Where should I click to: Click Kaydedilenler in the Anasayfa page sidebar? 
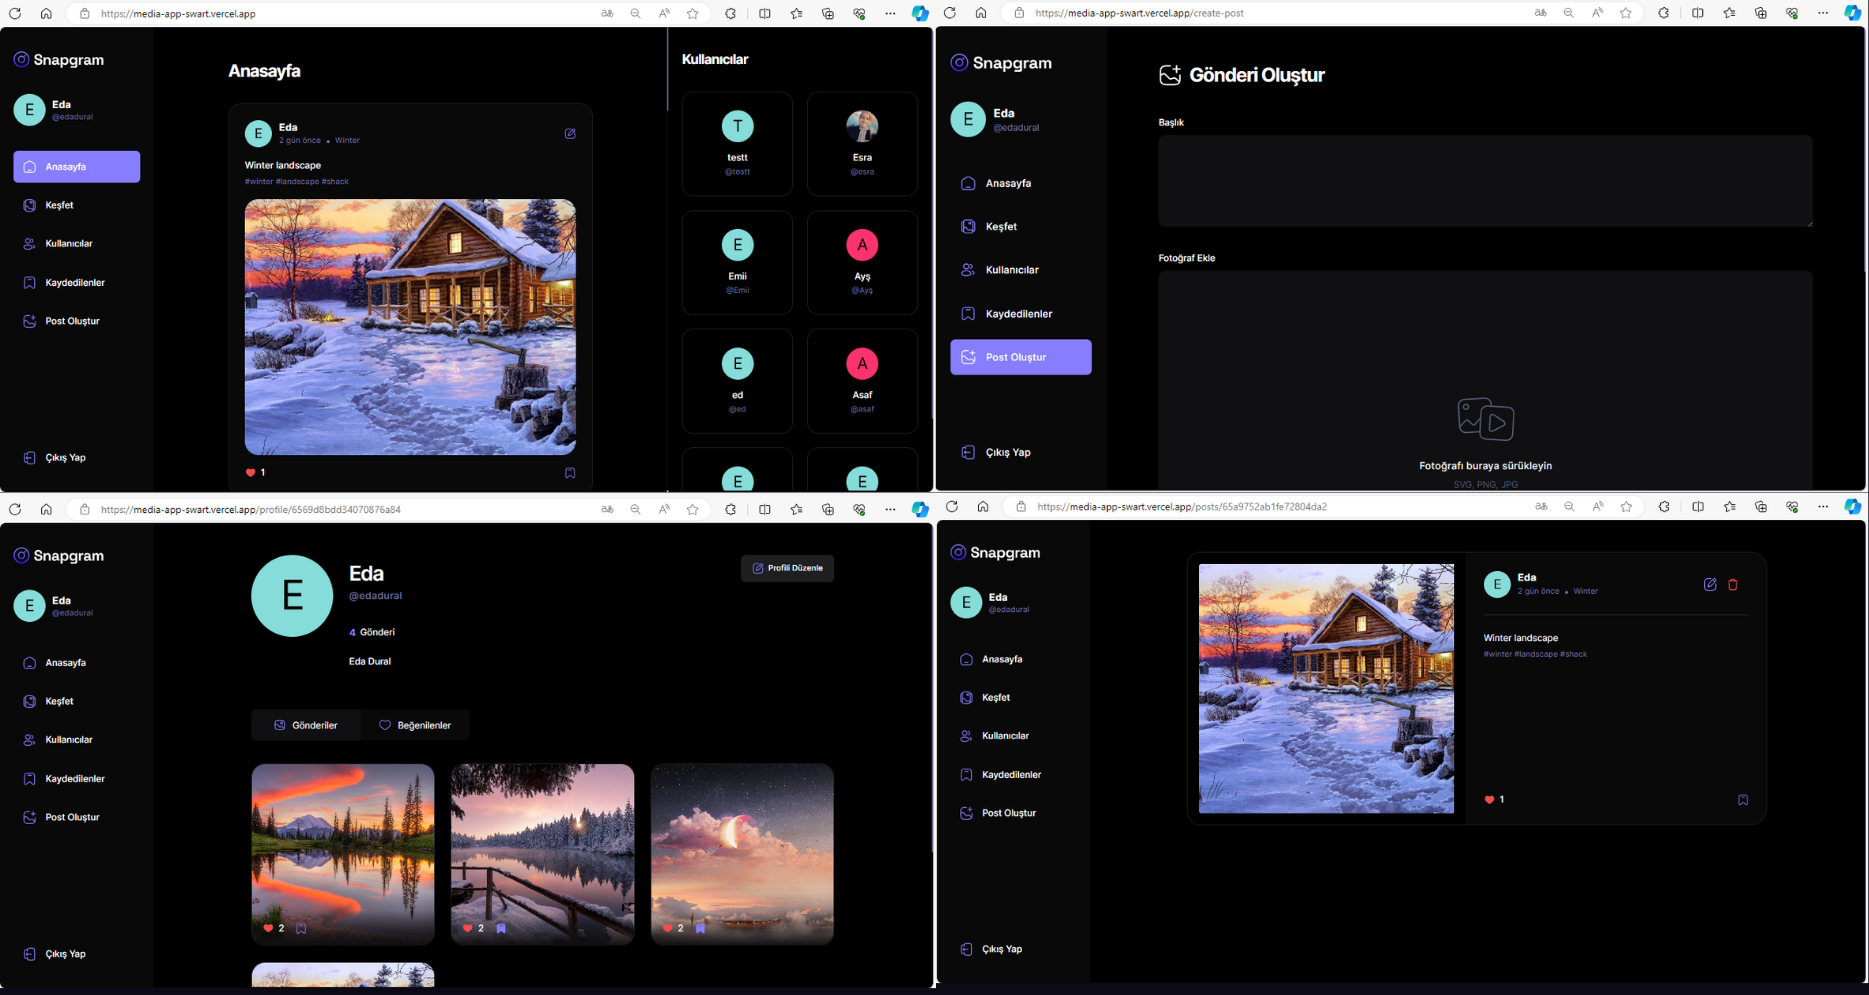pos(74,283)
